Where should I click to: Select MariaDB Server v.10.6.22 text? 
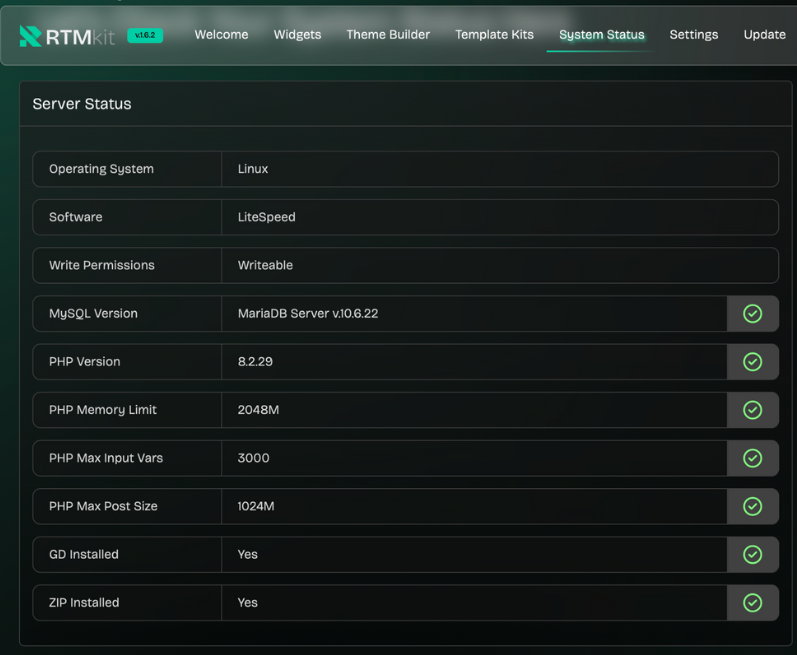pyautogui.click(x=308, y=314)
